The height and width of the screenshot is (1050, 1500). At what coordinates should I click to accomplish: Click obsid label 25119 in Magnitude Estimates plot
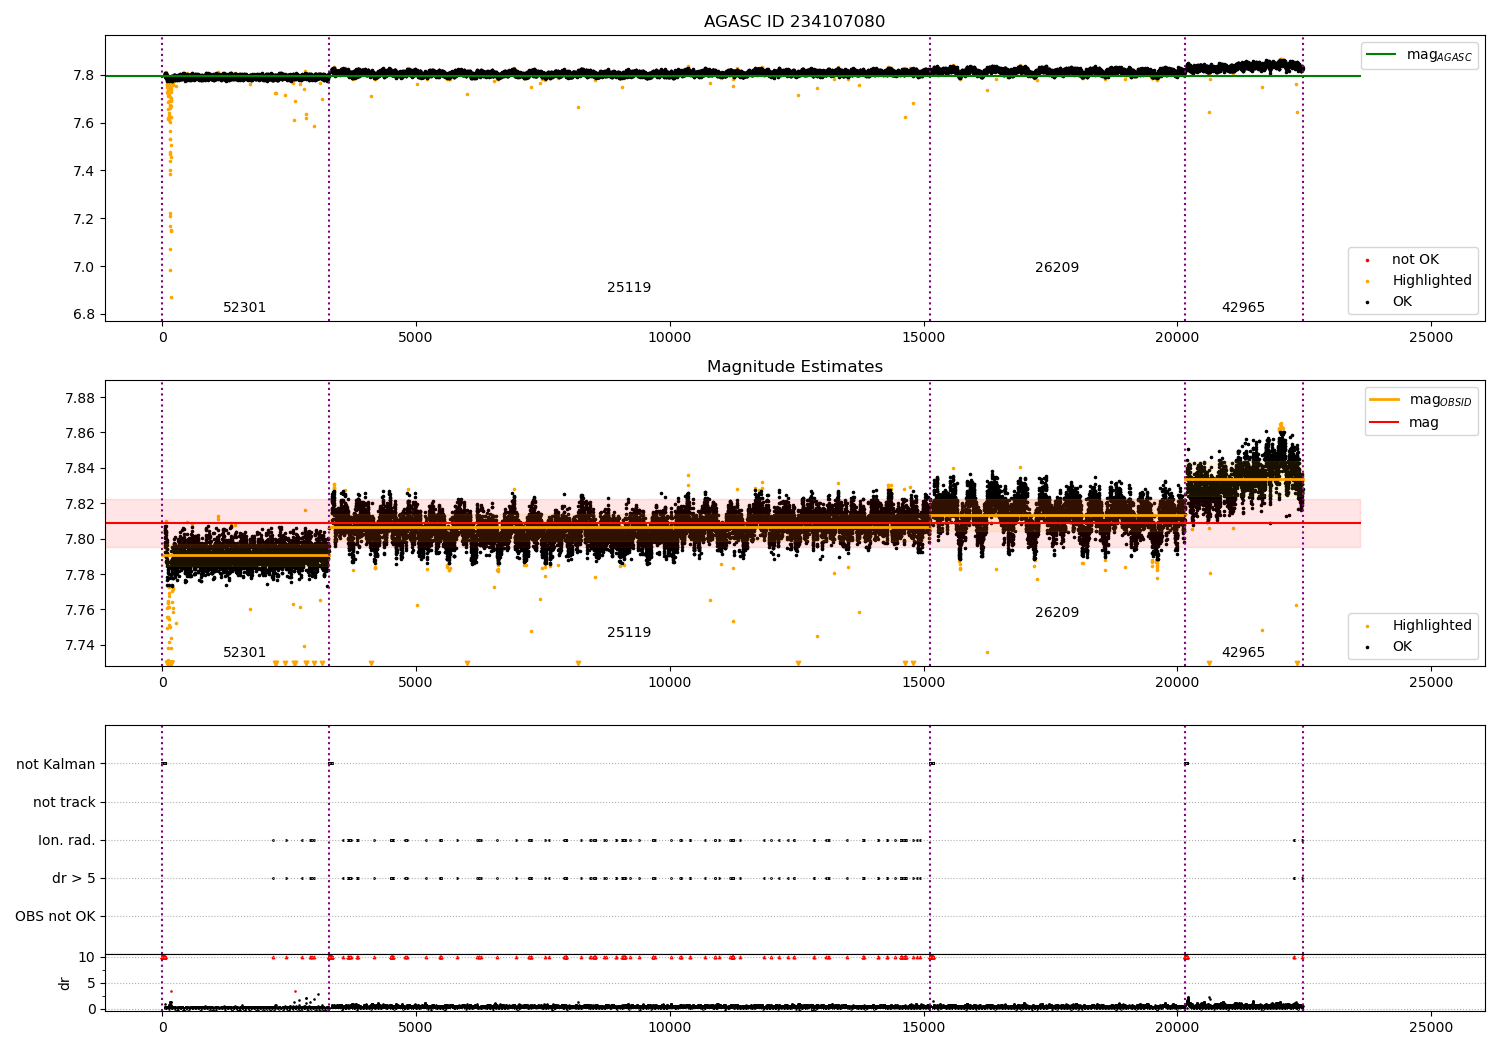629,633
